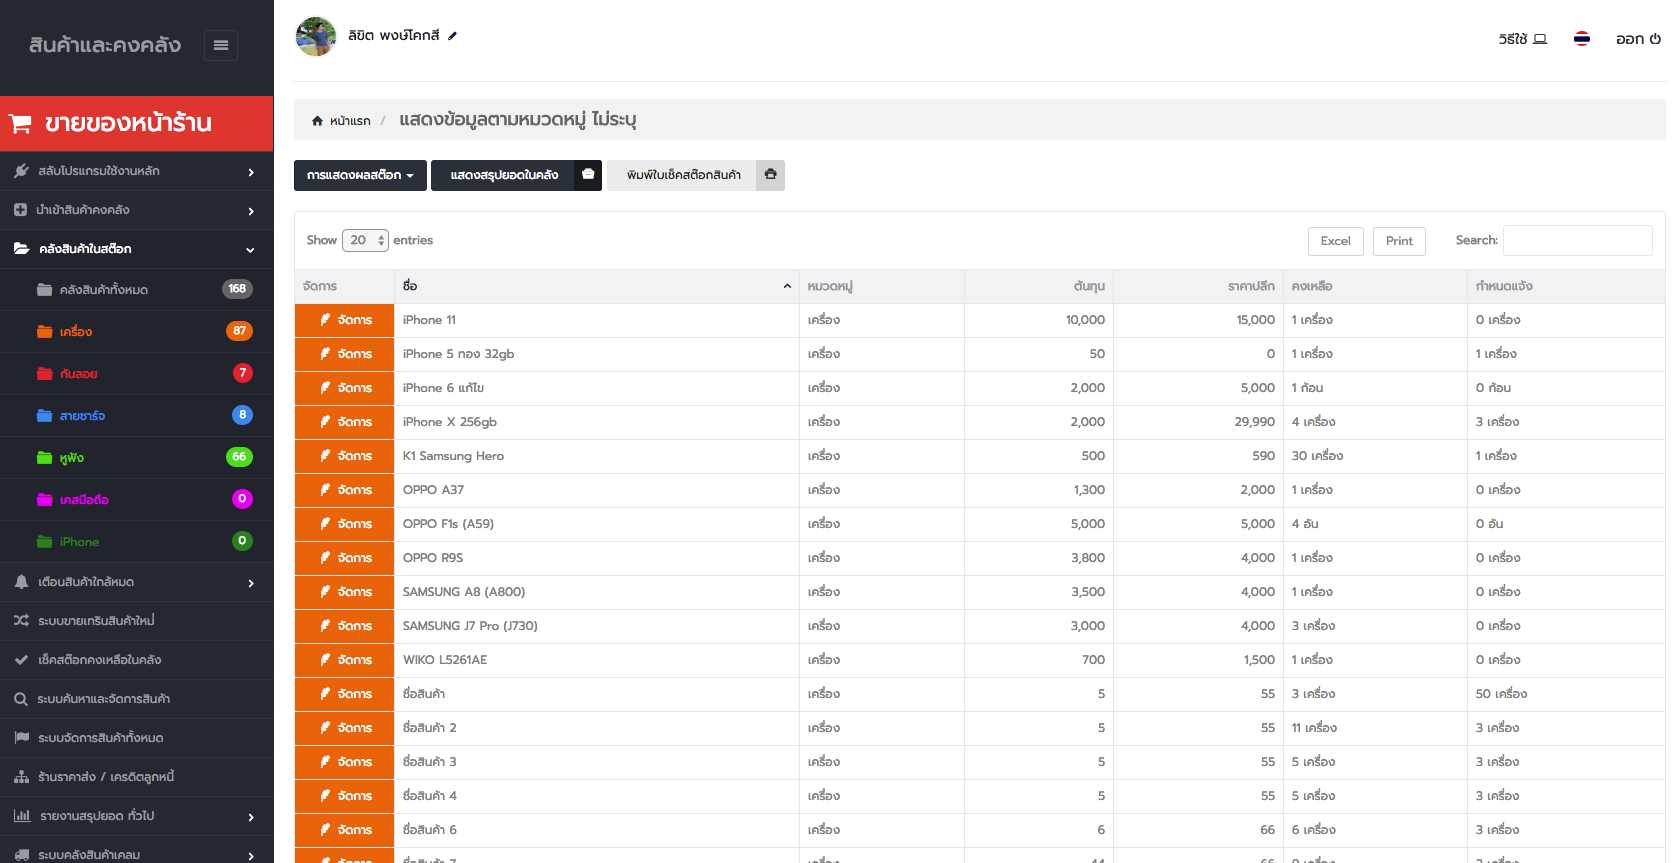The height and width of the screenshot is (863, 1677).
Task: Click จัดการ button for WIKO L5261AE
Action: click(x=345, y=660)
